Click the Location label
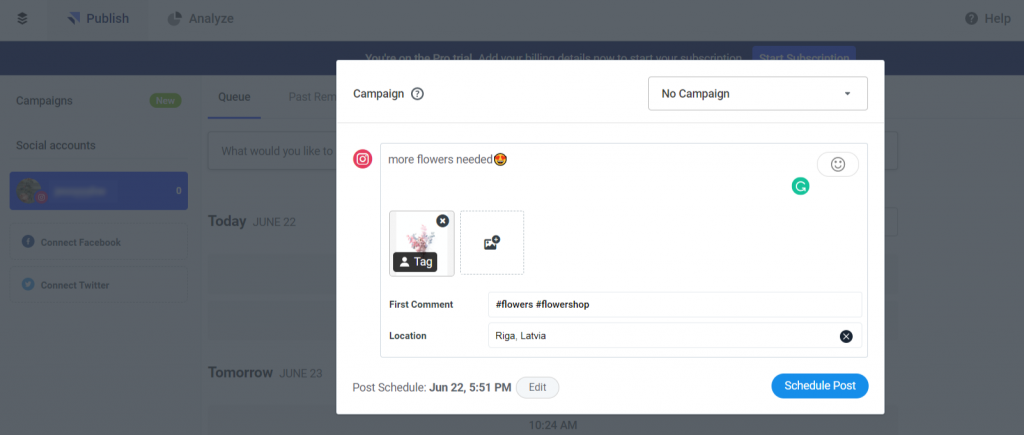This screenshot has width=1024, height=435. click(408, 336)
